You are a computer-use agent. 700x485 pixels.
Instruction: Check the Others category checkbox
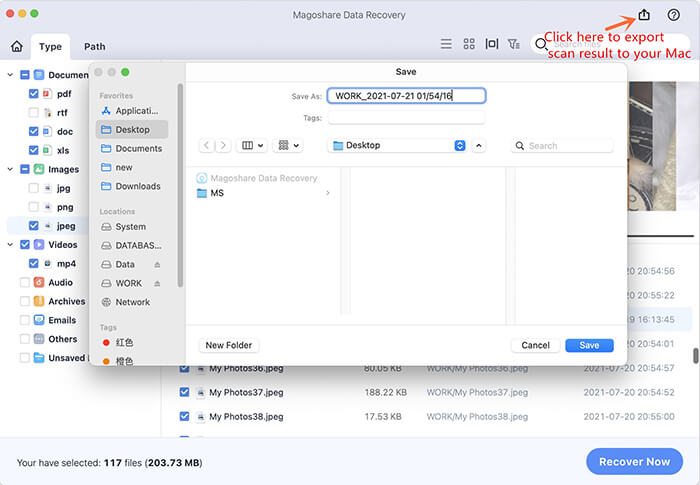[25, 339]
